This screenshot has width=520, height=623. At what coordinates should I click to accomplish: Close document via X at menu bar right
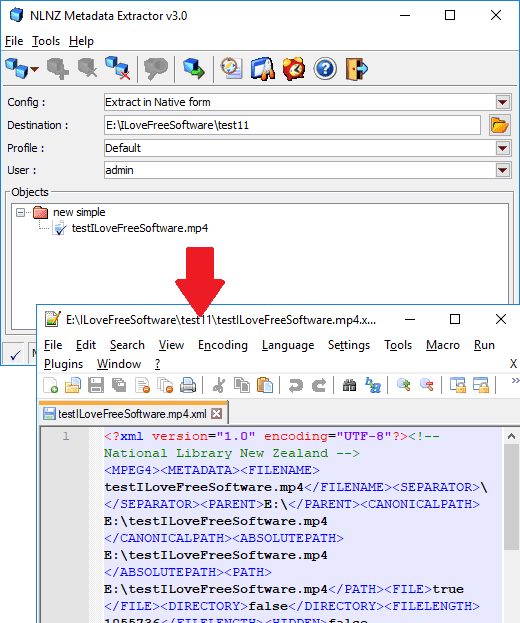pyautogui.click(x=513, y=364)
